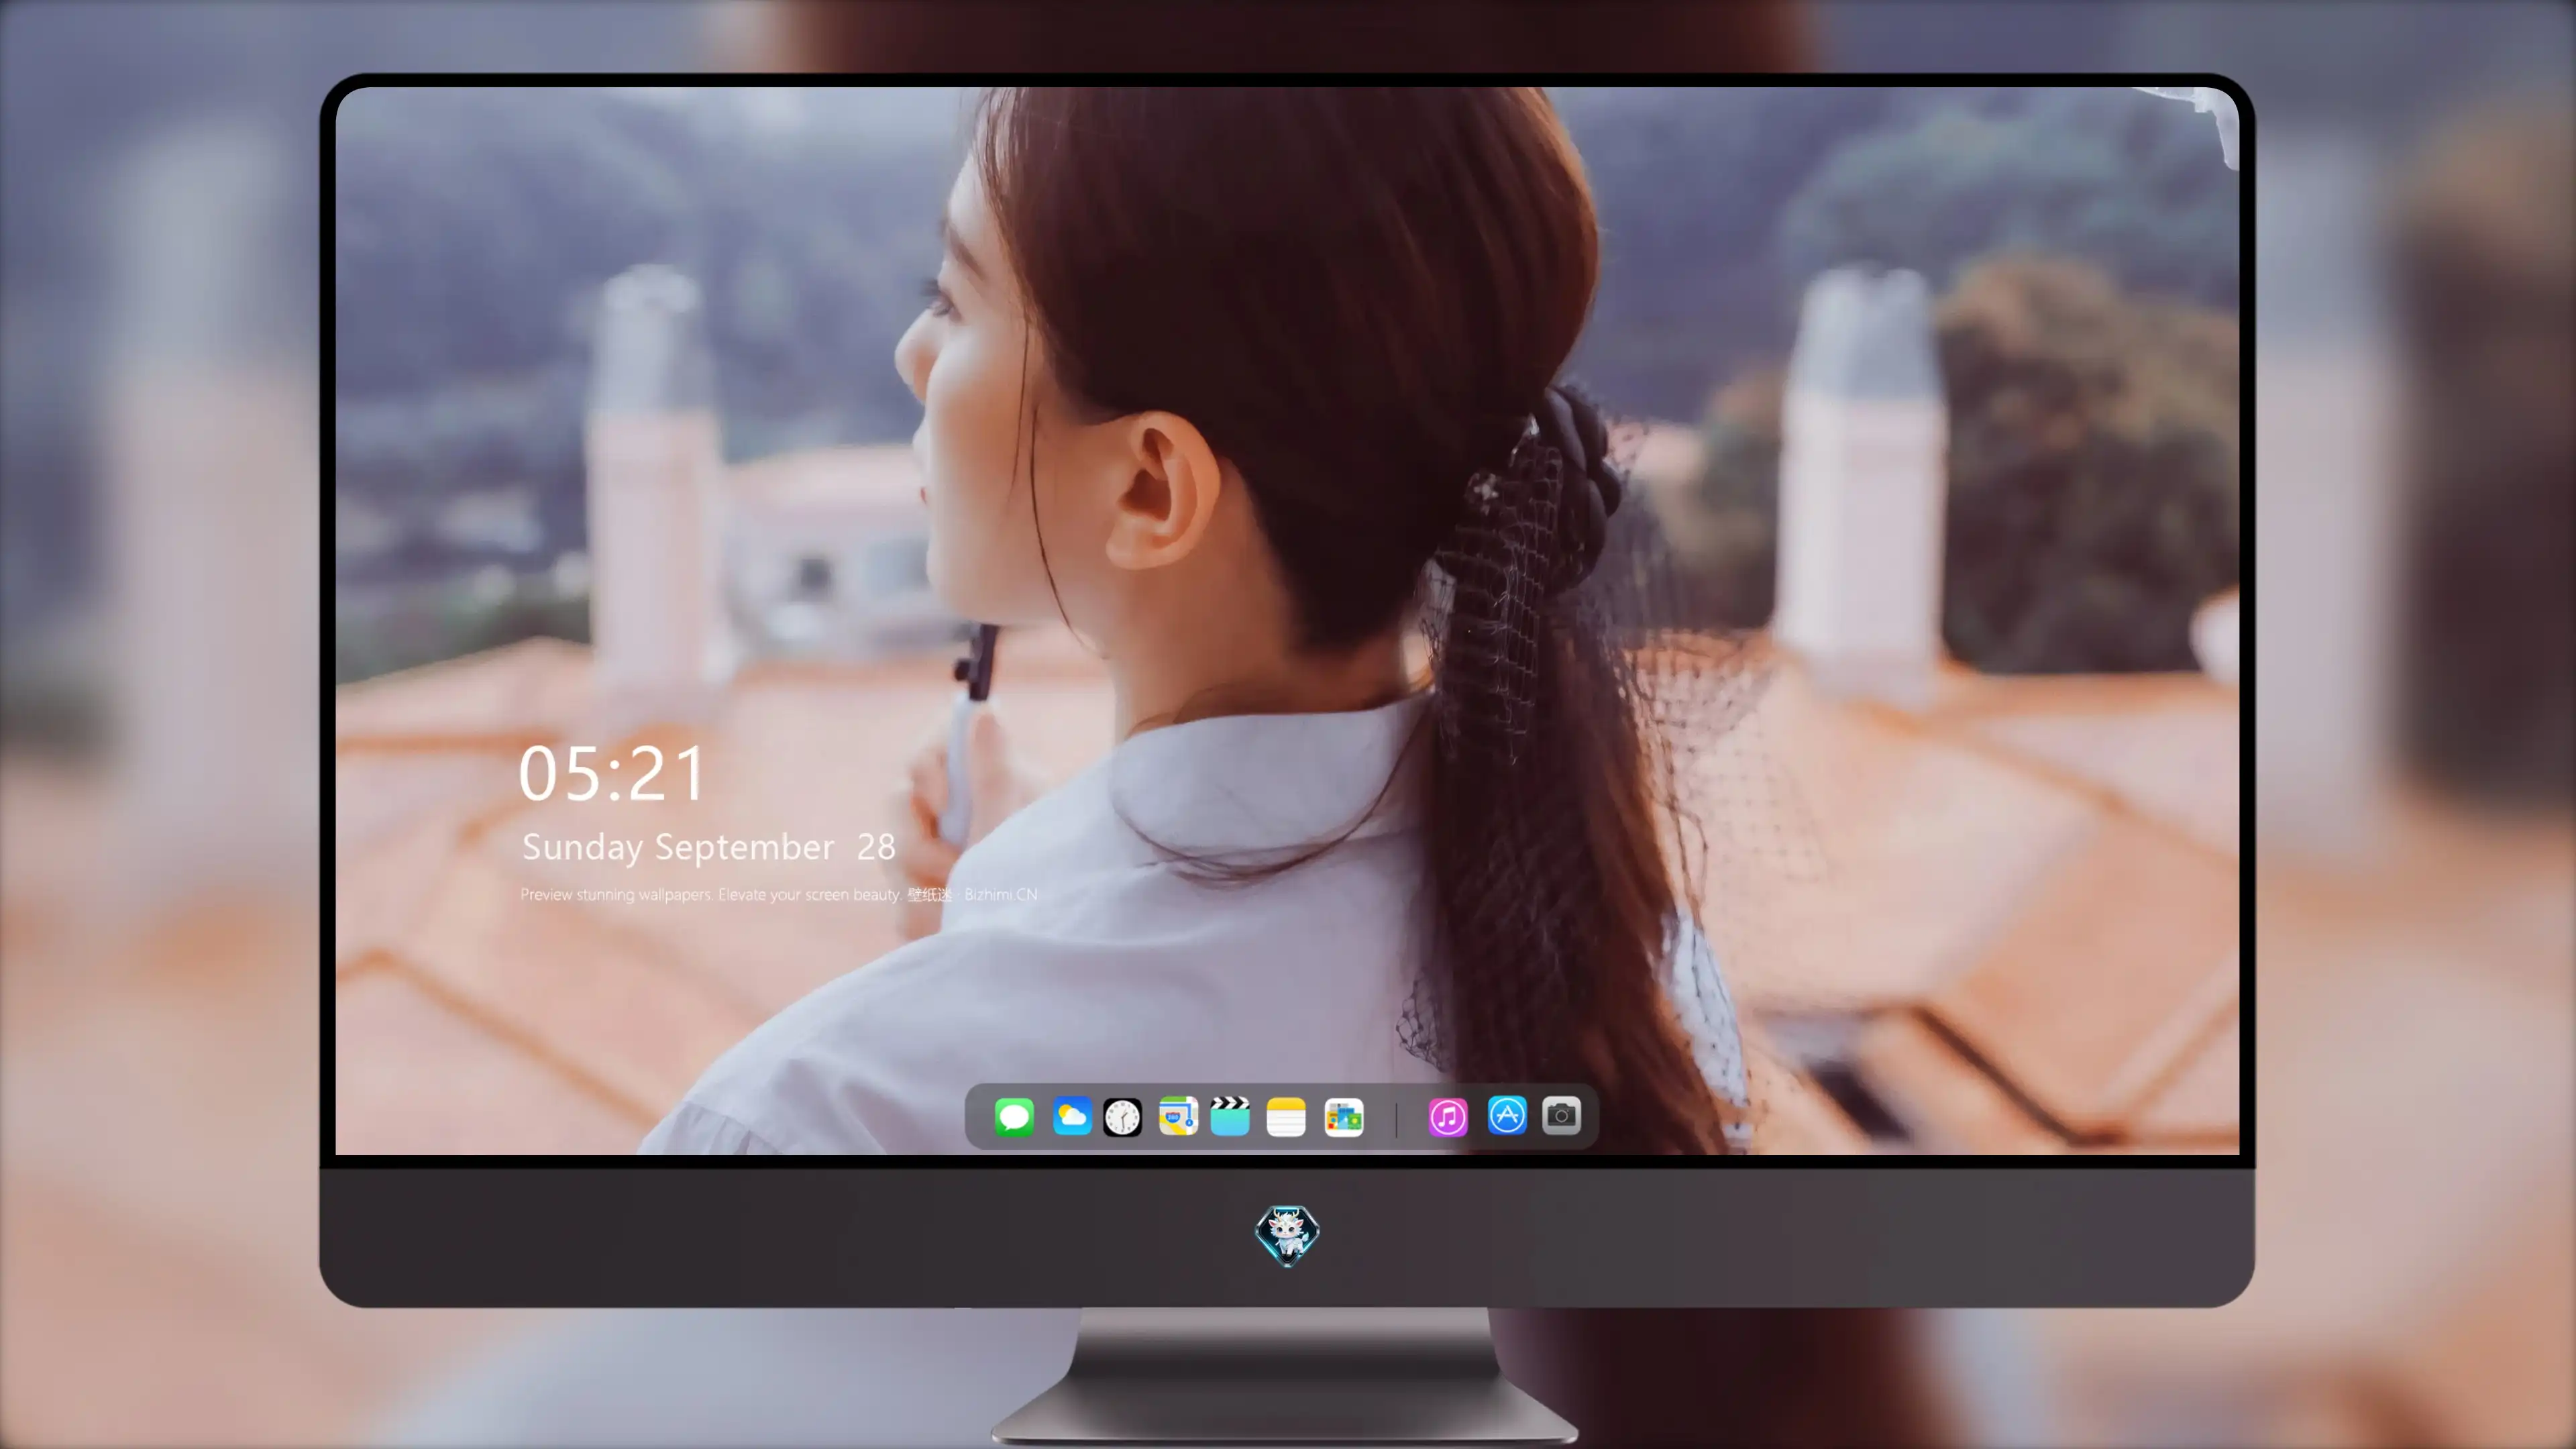Open the colorful photo cards app icon
The image size is (2576, 1449).
click(x=1344, y=1117)
